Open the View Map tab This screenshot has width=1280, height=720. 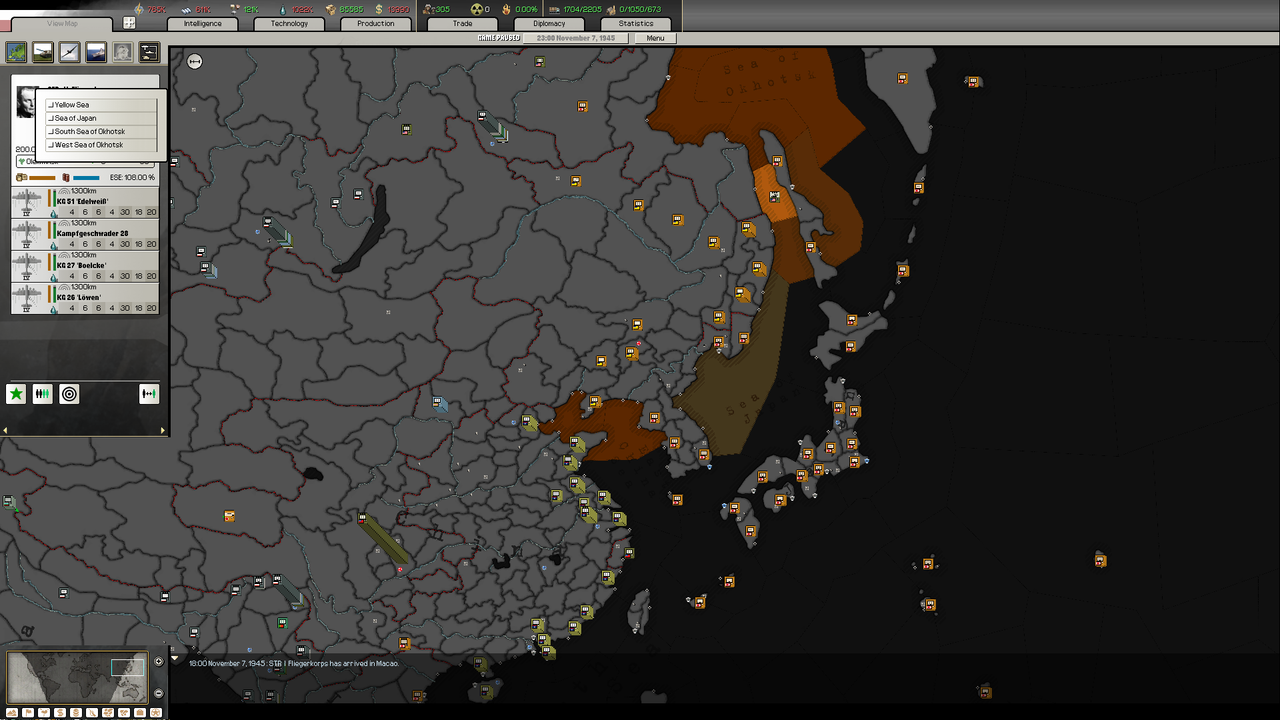click(x=63, y=23)
